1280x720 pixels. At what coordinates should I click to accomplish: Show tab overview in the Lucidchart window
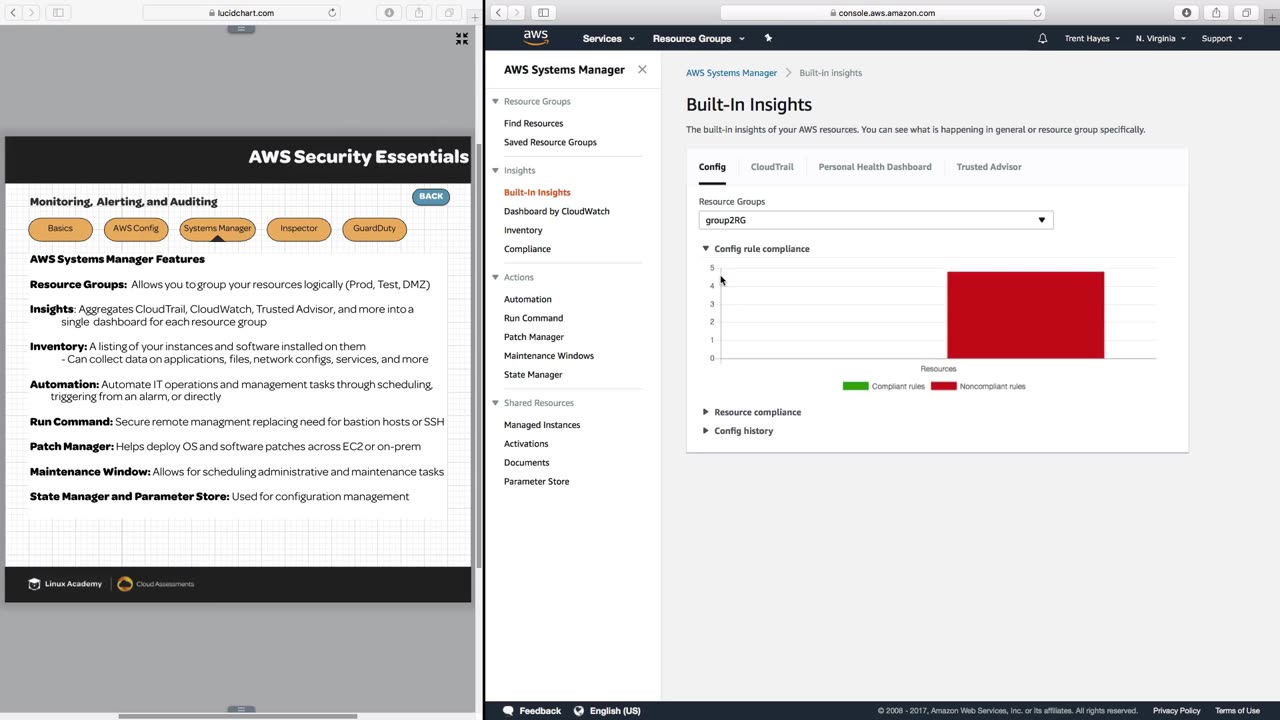(x=449, y=13)
